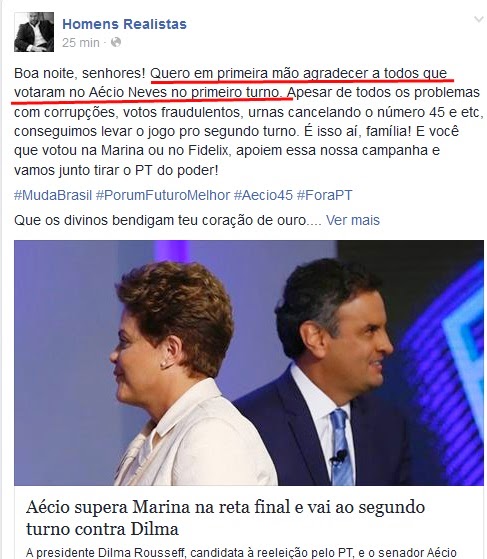Click the red-underlined sentence about Aécio Neves
The image size is (487, 559).
(x=230, y=83)
